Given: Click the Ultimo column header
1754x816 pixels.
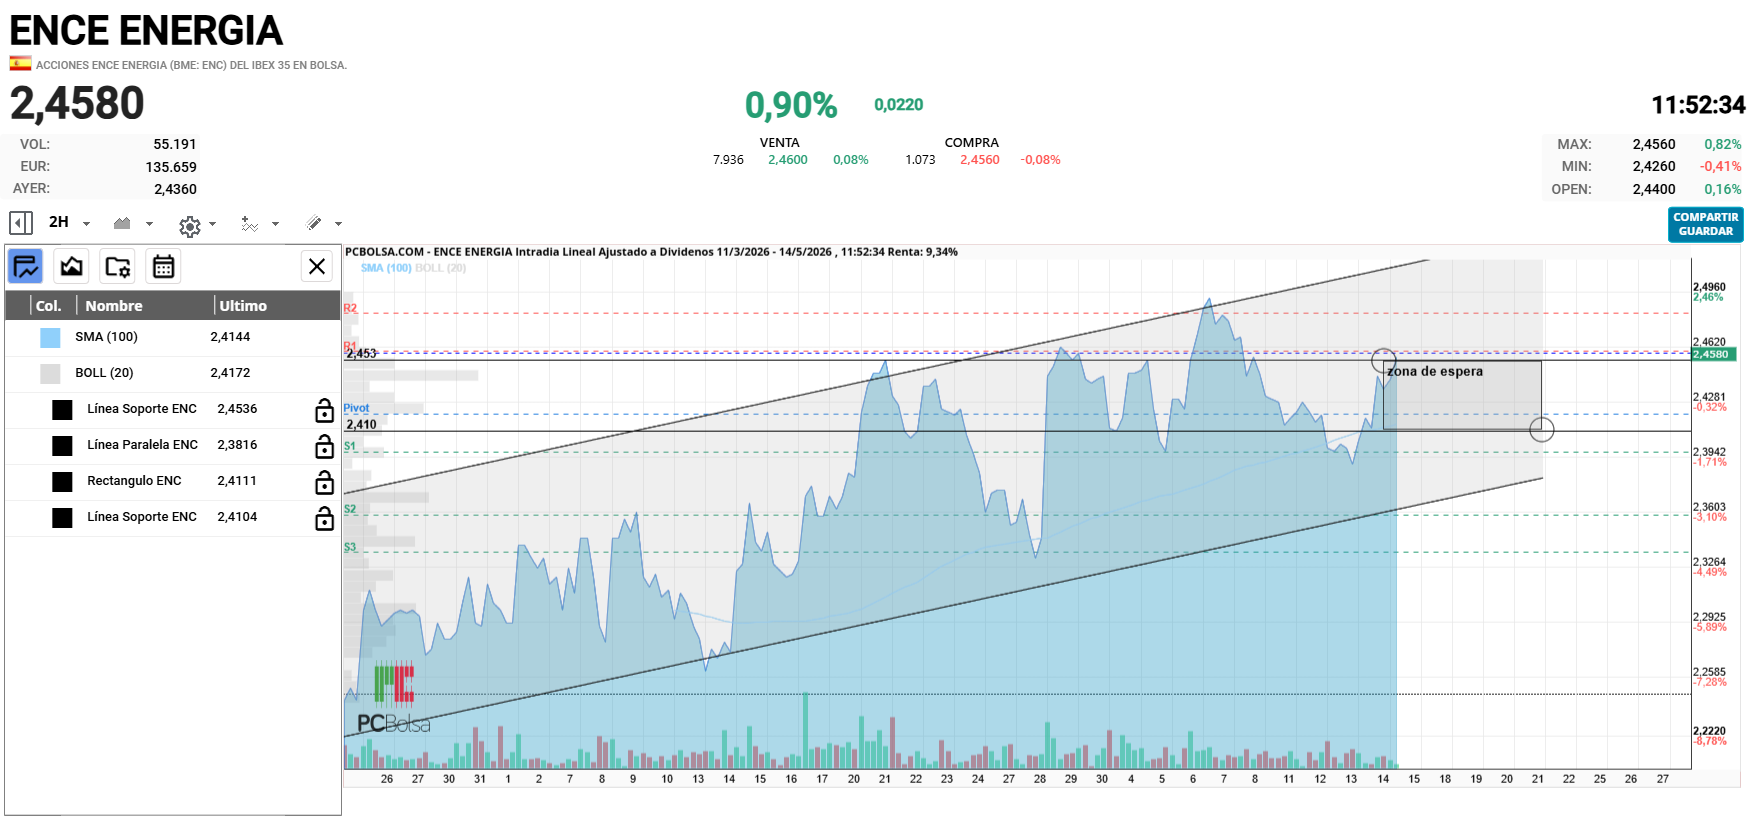Looking at the screenshot, I should pos(243,306).
